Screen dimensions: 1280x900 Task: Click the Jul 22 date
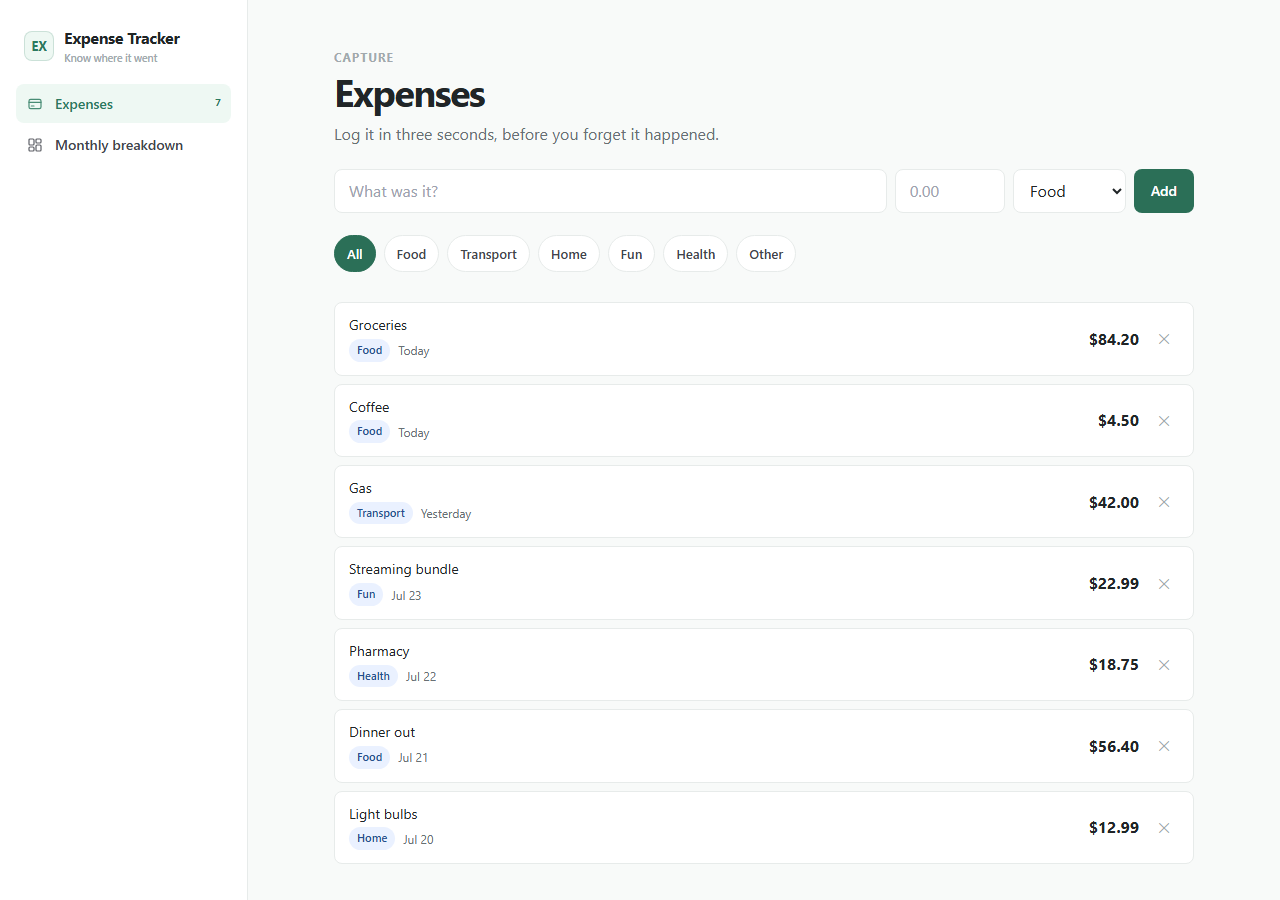(x=421, y=677)
